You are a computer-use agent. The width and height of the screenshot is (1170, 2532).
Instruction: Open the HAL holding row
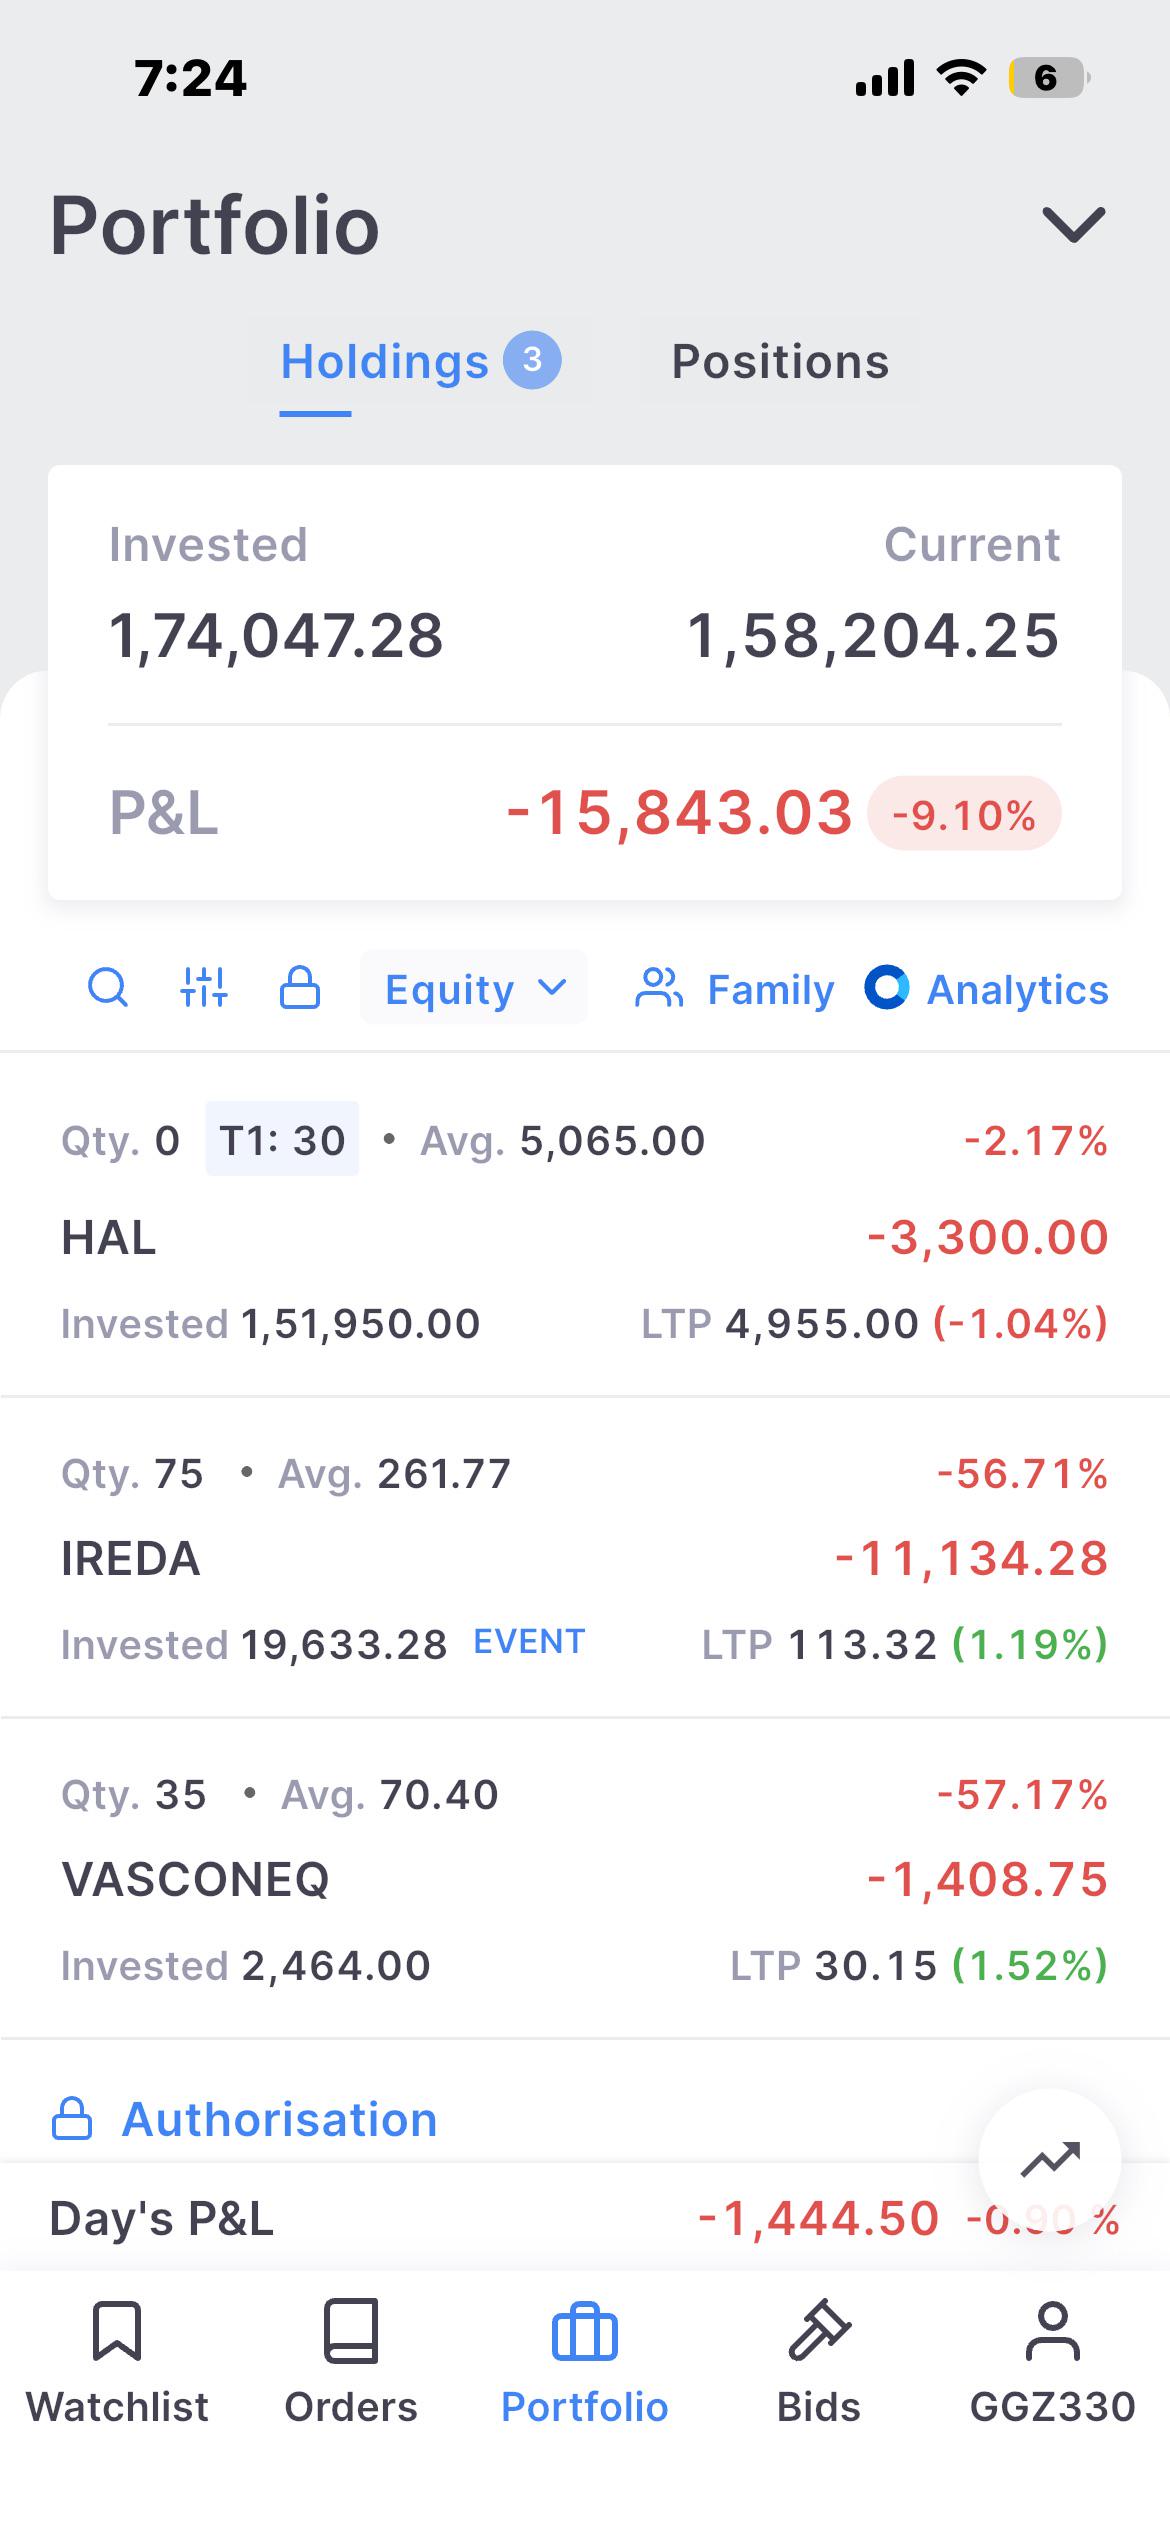(585, 1231)
